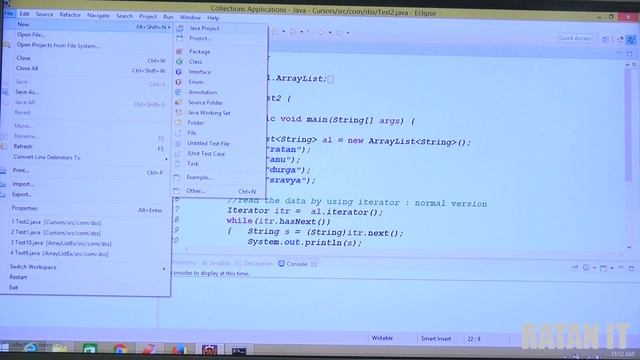
Task: Click the Annotation icon
Action: [178, 92]
